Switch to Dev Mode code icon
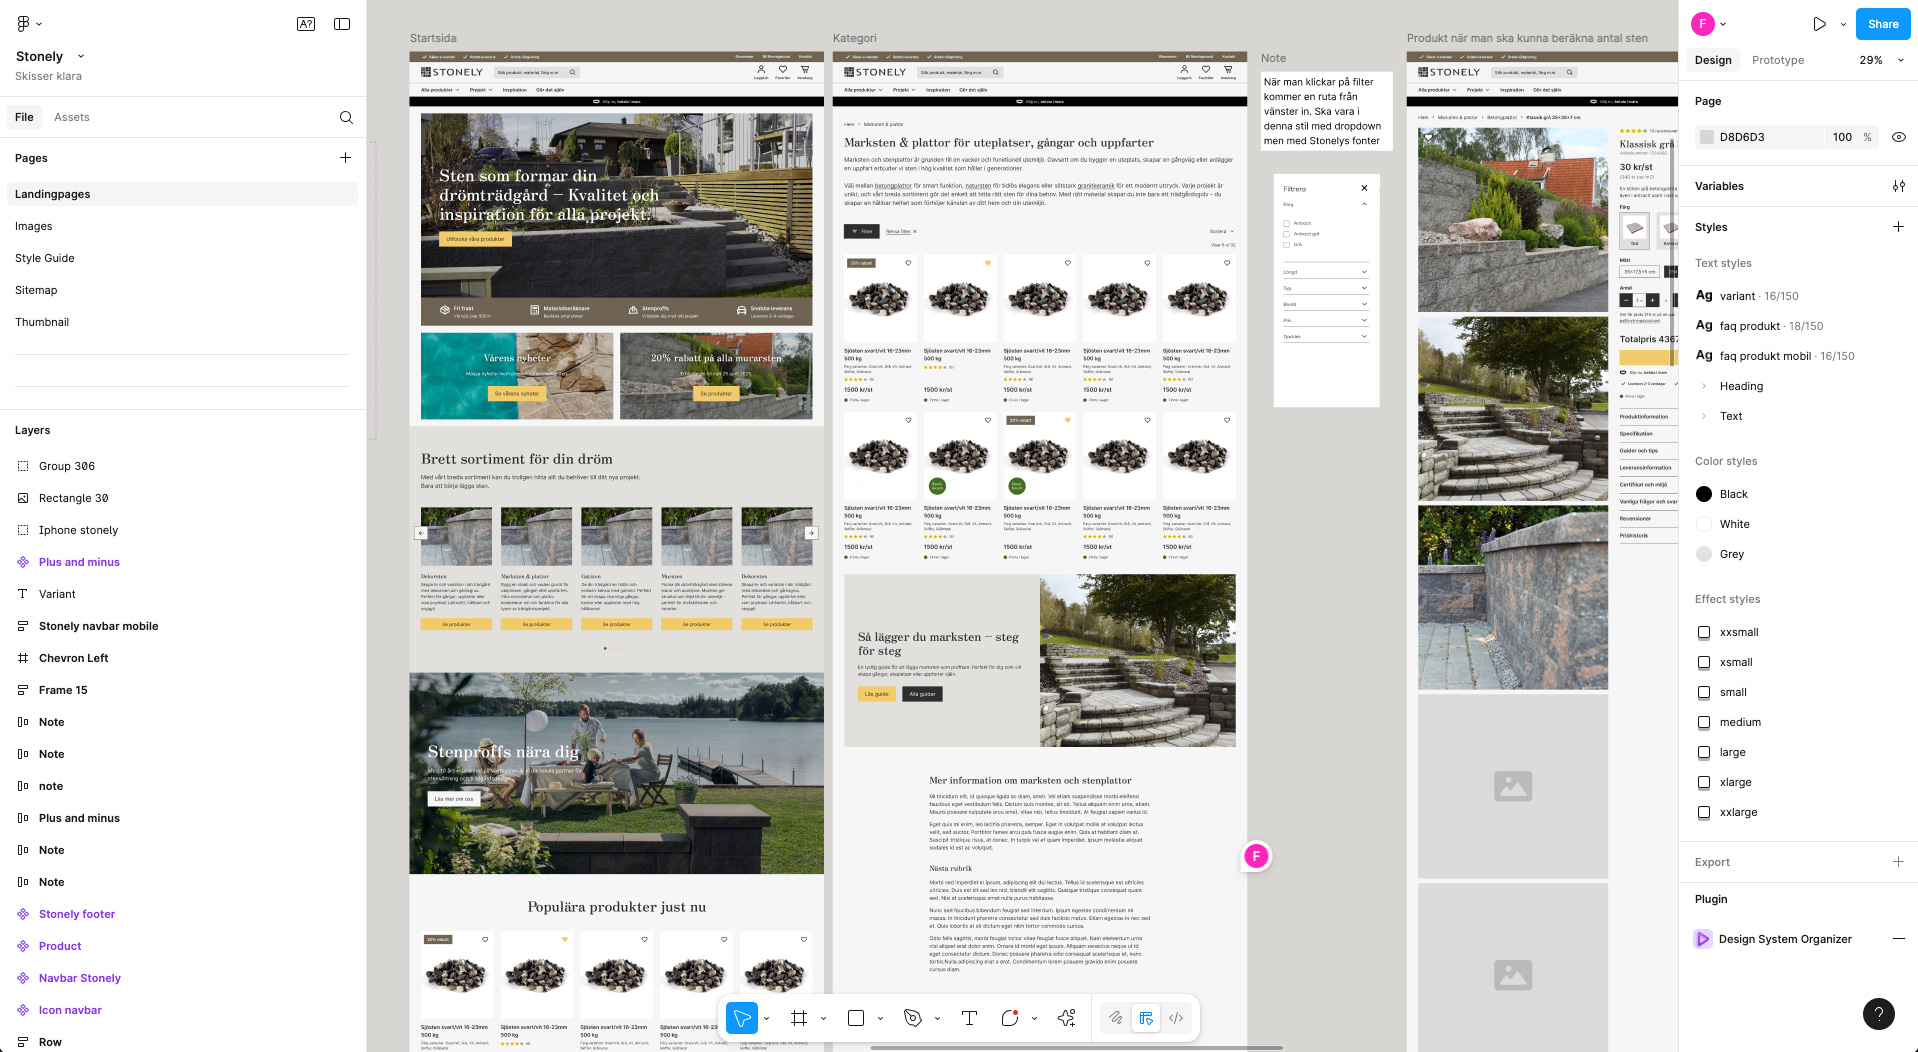Image resolution: width=1918 pixels, height=1052 pixels. click(x=1176, y=1018)
